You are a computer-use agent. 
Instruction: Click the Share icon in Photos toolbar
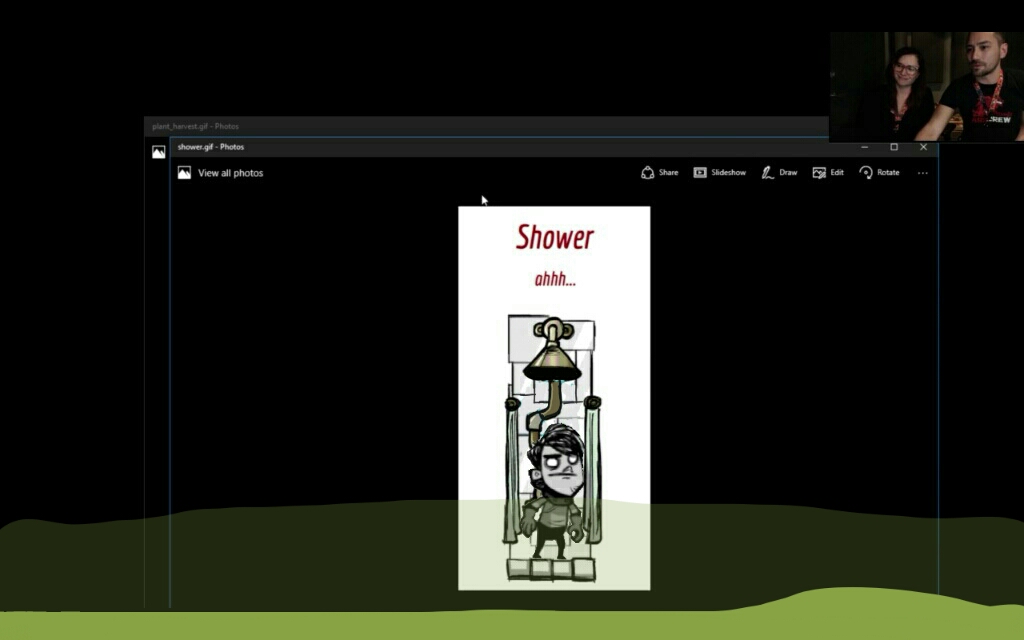tap(648, 173)
